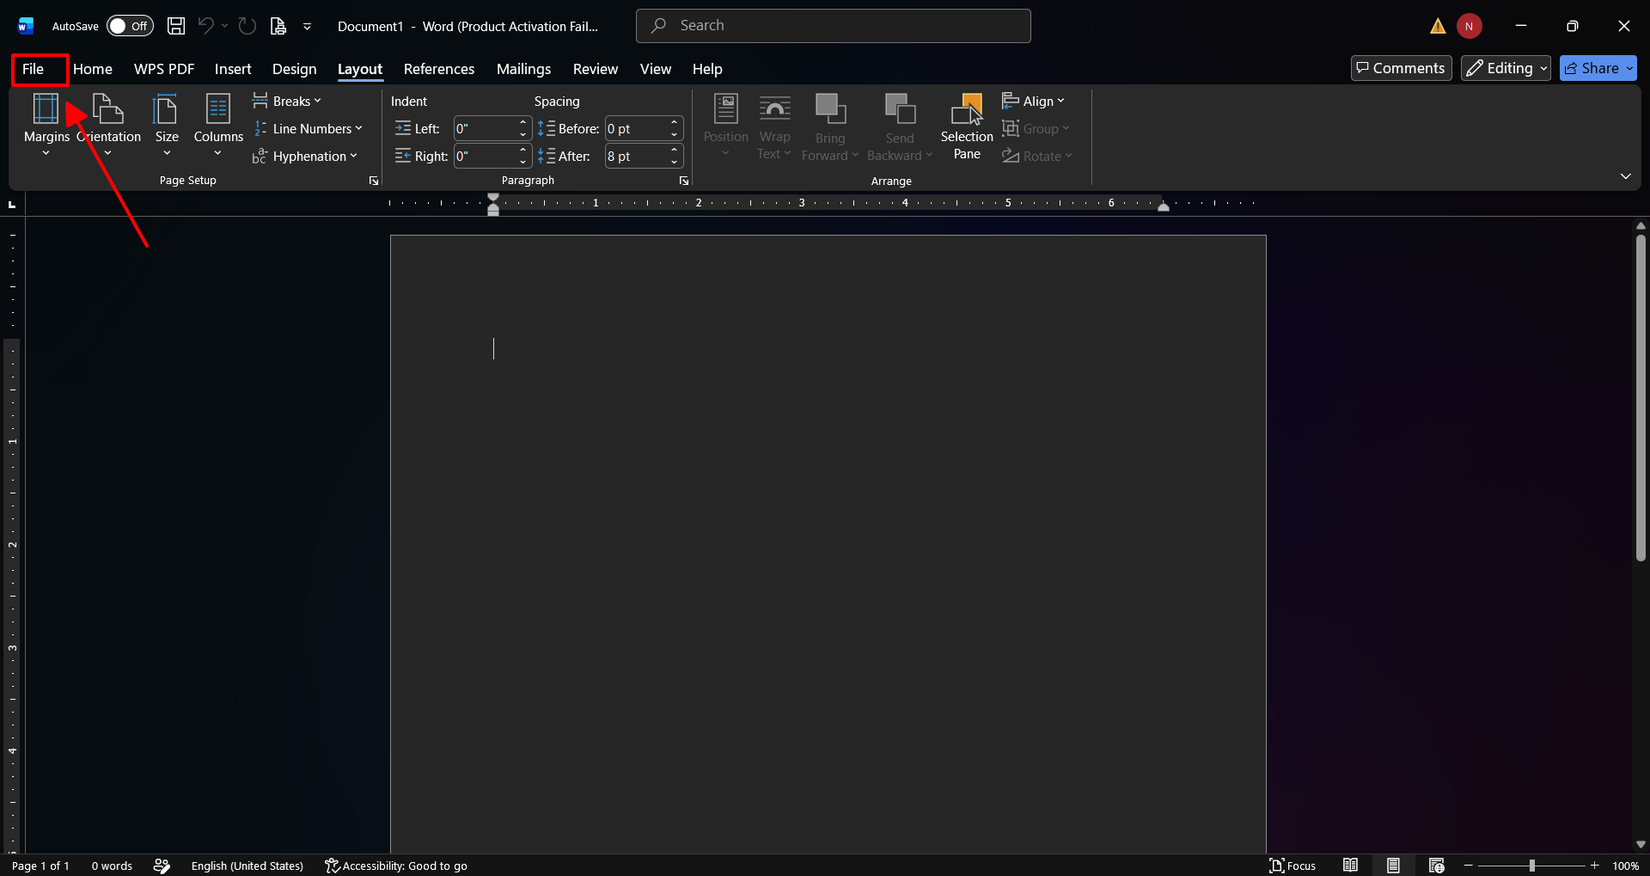Open the Editing mode dropdown
The width and height of the screenshot is (1650, 876).
point(1506,68)
